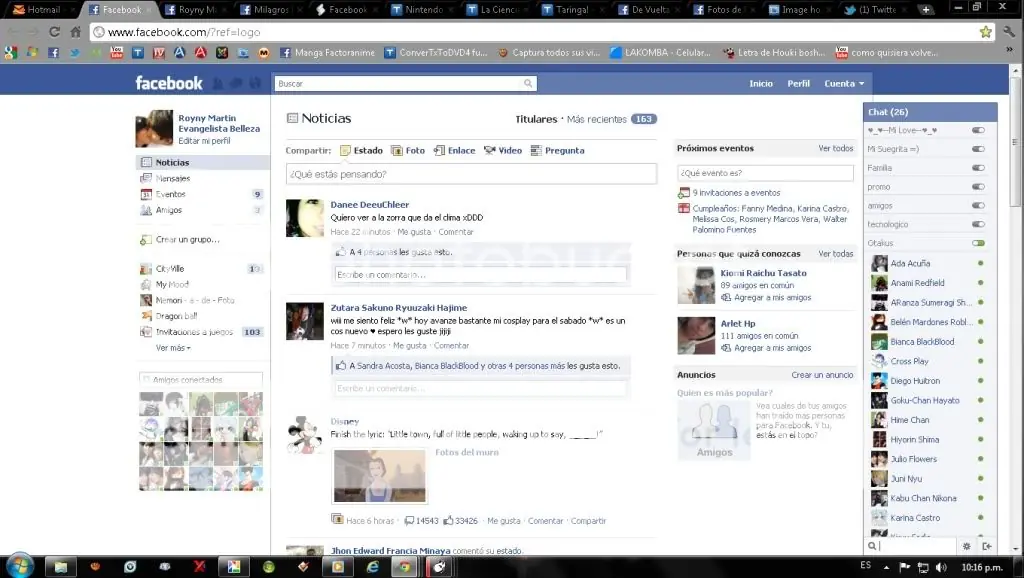This screenshot has width=1024, height=578.
Task: Click Crear un anuncio link
Action: (x=822, y=375)
